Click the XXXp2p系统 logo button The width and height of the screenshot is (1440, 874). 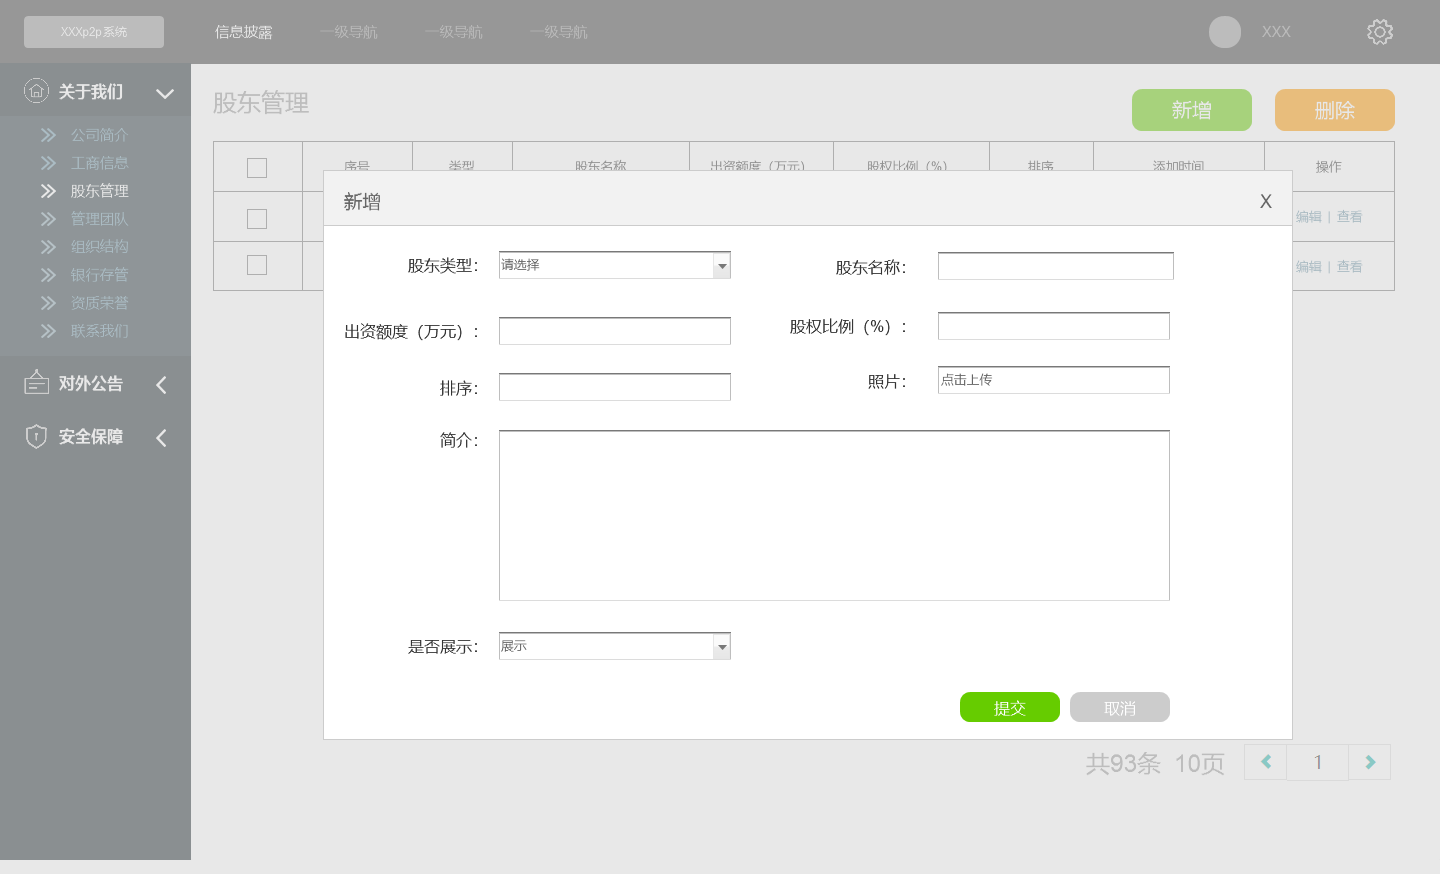[94, 32]
